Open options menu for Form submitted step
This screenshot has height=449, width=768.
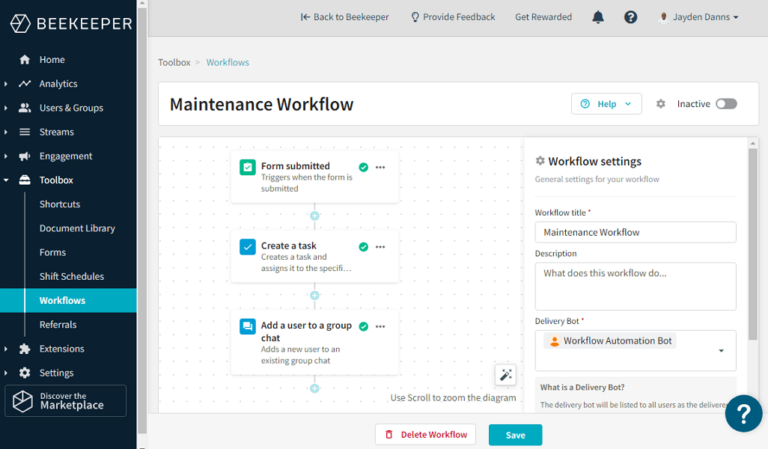(x=380, y=167)
